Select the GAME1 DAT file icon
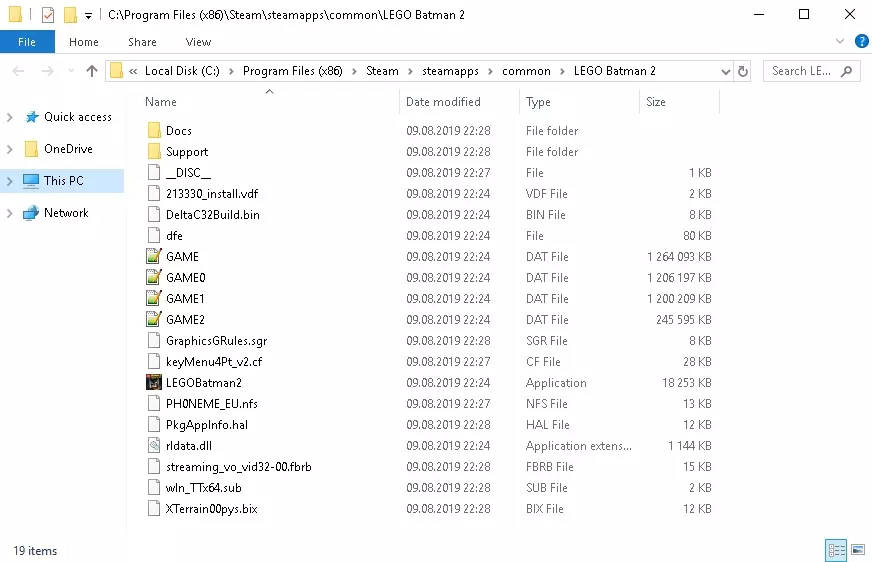872x562 pixels. (x=153, y=299)
